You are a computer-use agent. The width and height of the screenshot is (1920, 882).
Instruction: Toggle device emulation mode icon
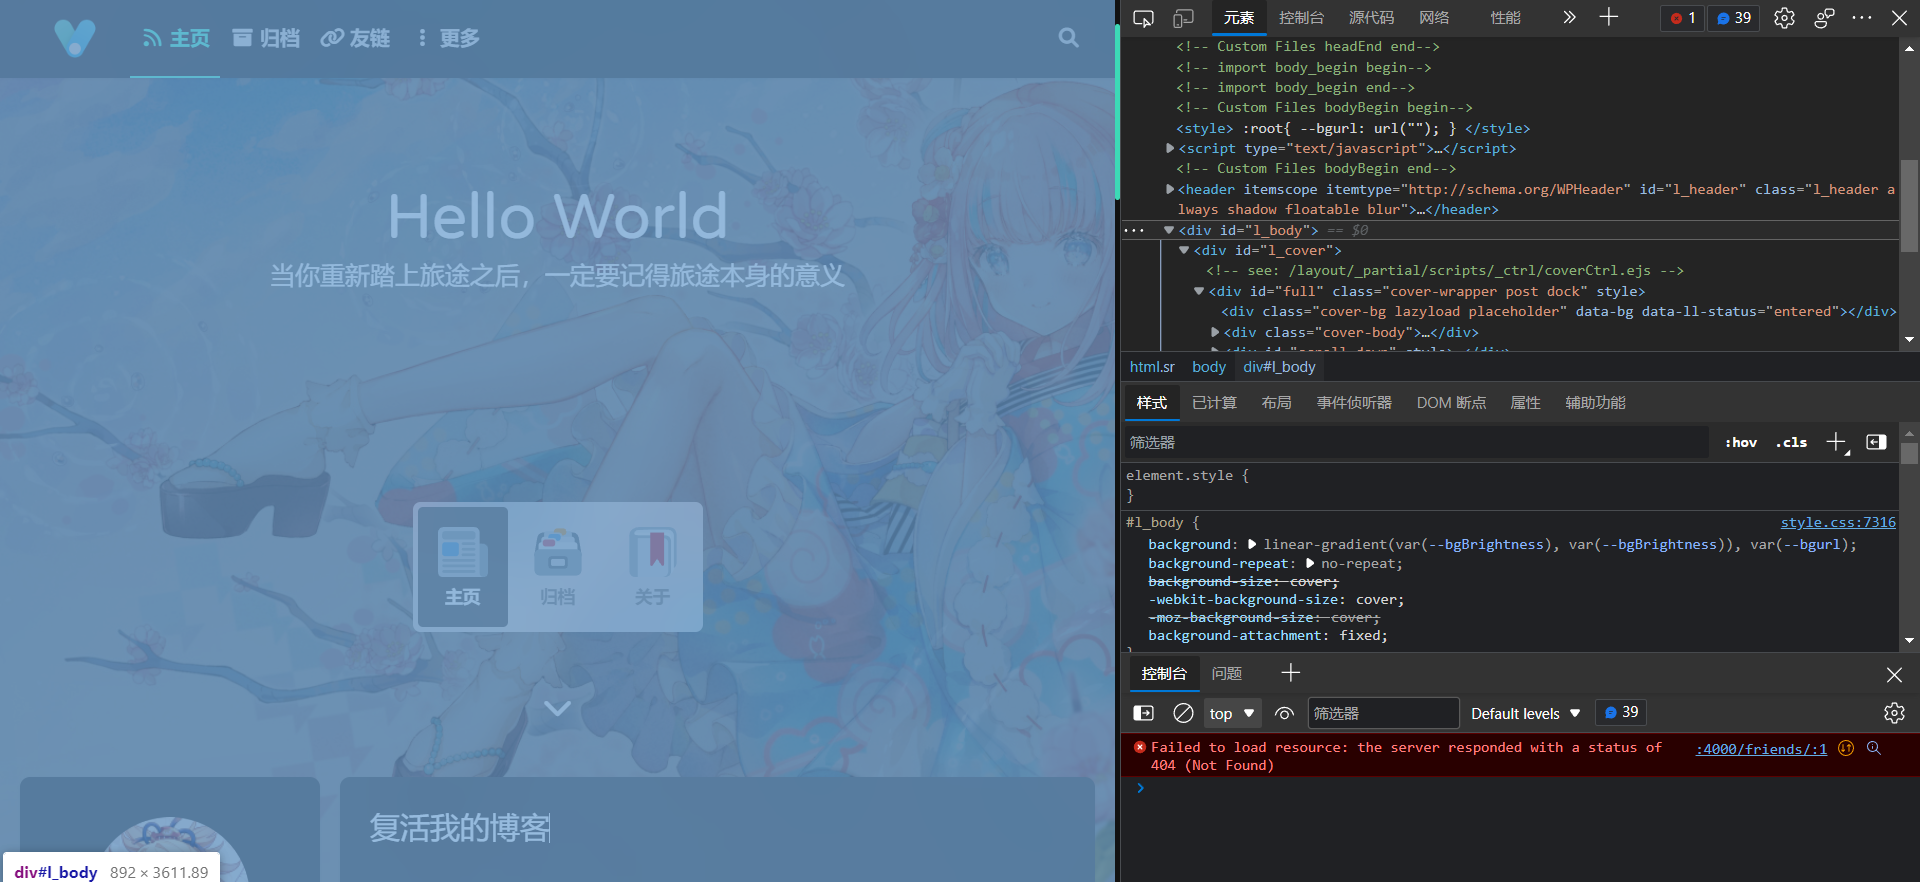[x=1183, y=18]
